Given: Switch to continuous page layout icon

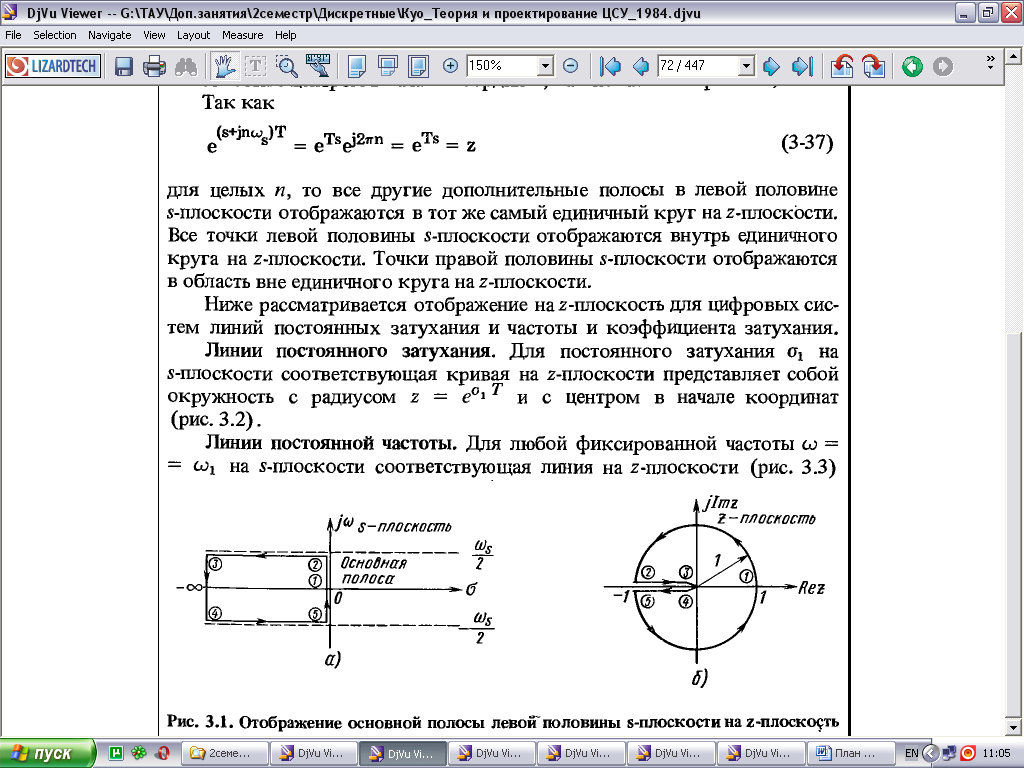Looking at the screenshot, I should tap(388, 66).
